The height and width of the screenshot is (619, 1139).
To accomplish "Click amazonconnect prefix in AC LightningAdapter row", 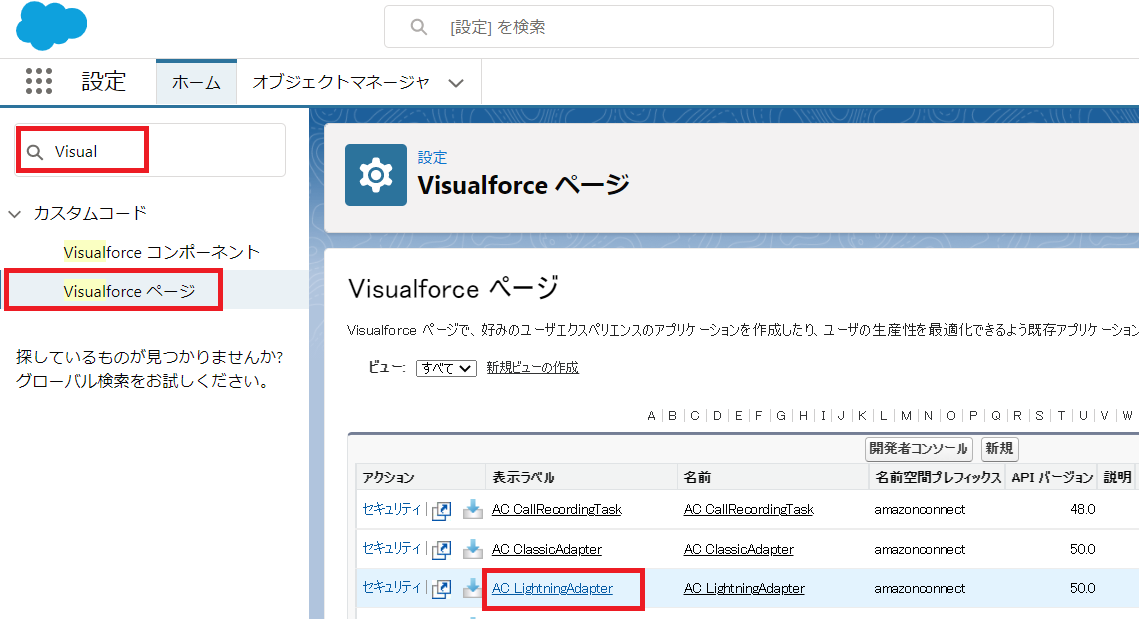I will pyautogui.click(x=920, y=588).
